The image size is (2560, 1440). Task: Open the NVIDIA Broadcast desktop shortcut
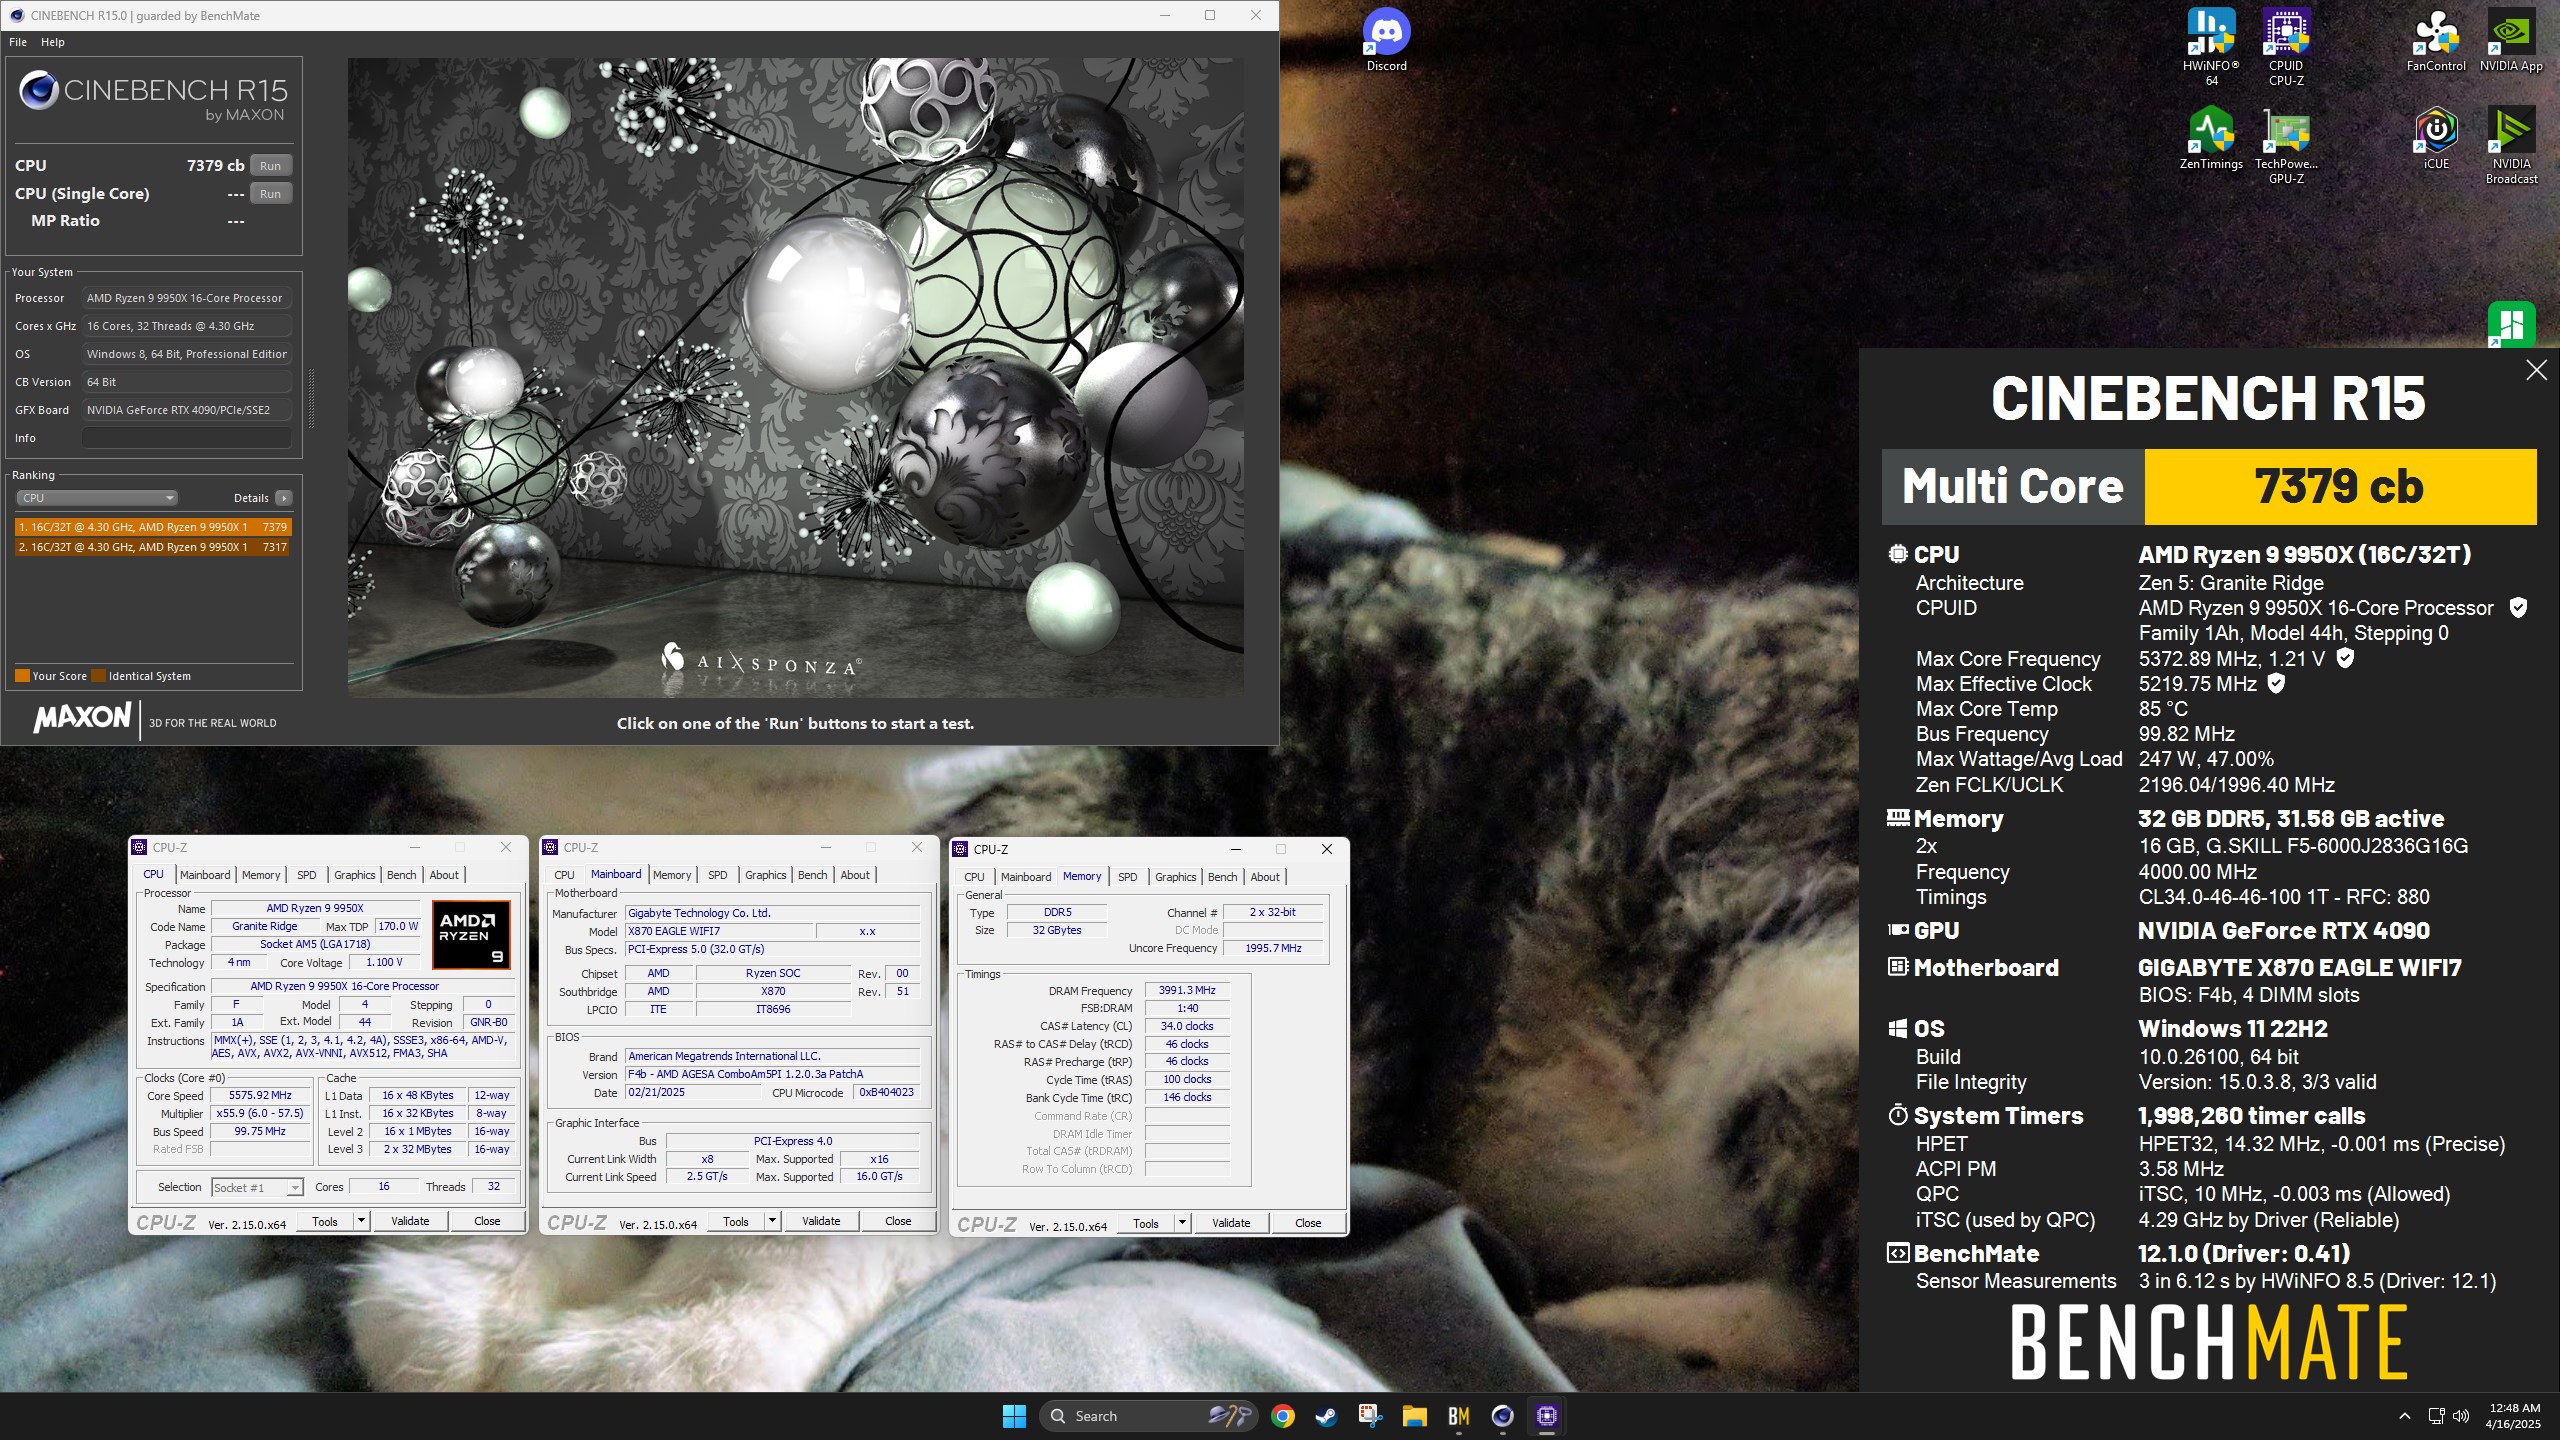pos(2511,146)
